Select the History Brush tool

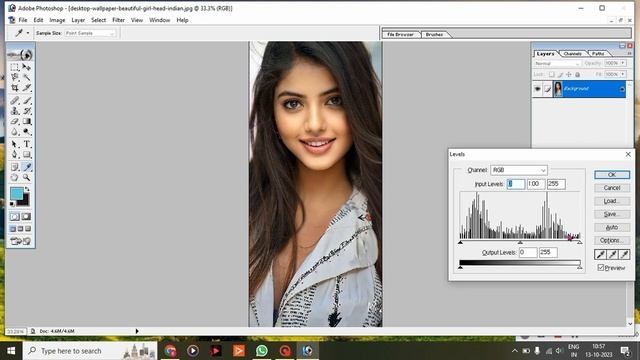(27, 111)
